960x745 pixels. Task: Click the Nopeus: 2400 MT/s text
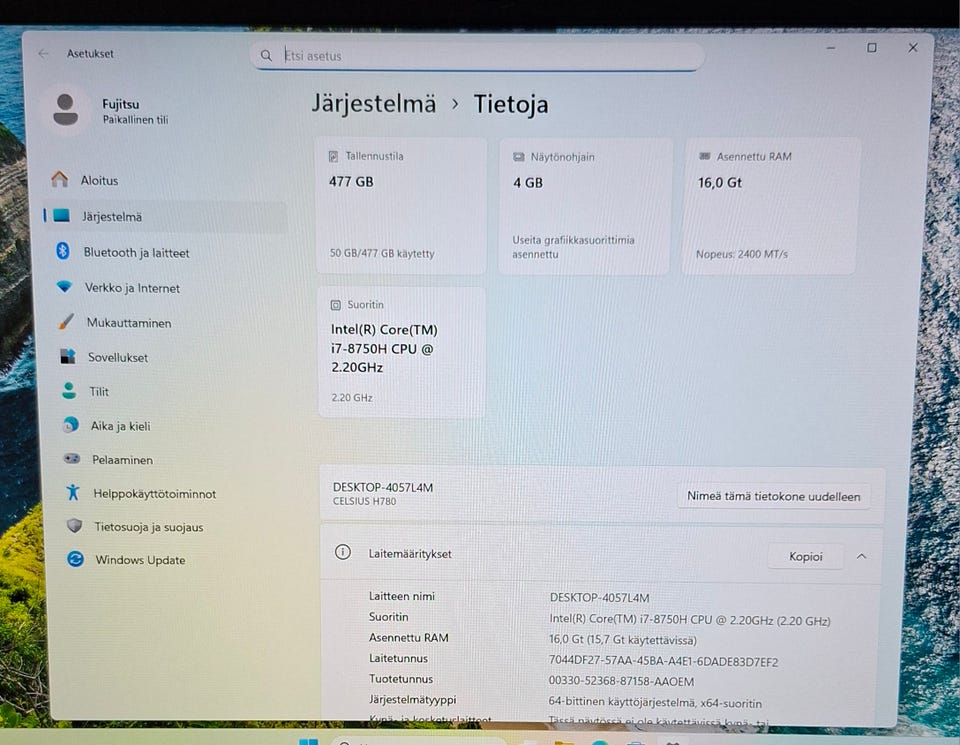pos(741,254)
